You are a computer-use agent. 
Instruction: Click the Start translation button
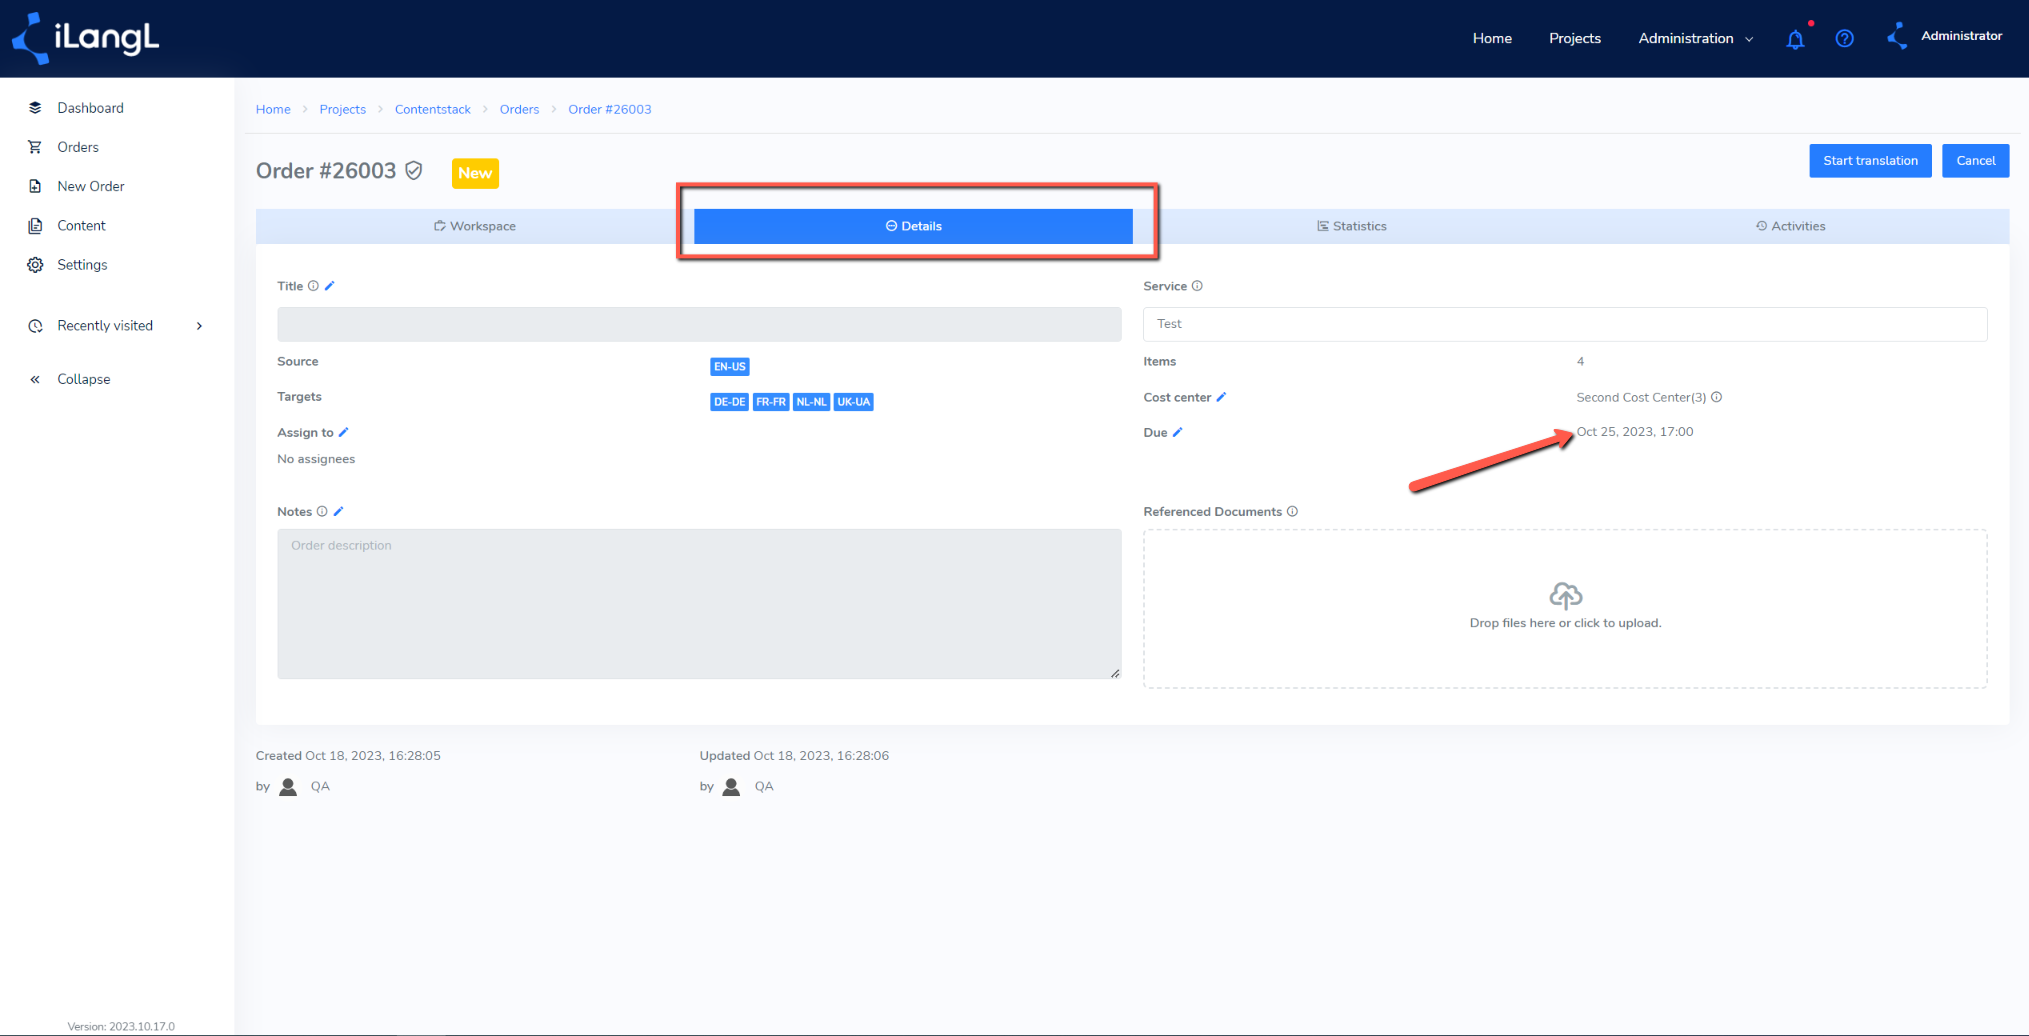pos(1870,161)
